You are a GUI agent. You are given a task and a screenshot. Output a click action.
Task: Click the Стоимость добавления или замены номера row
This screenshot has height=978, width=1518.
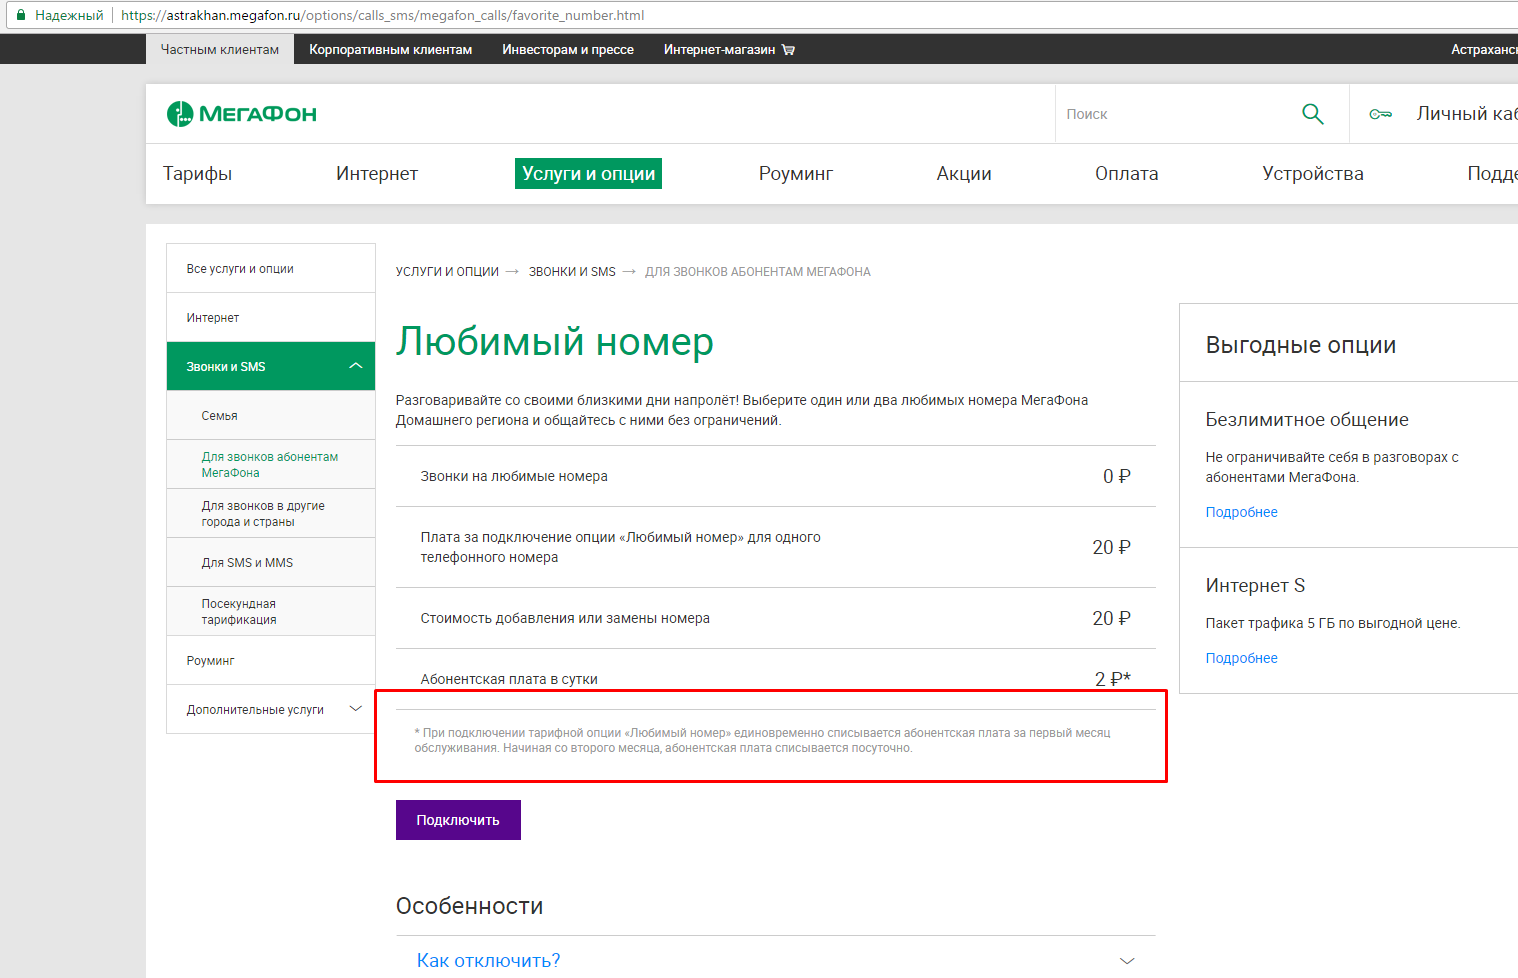776,618
